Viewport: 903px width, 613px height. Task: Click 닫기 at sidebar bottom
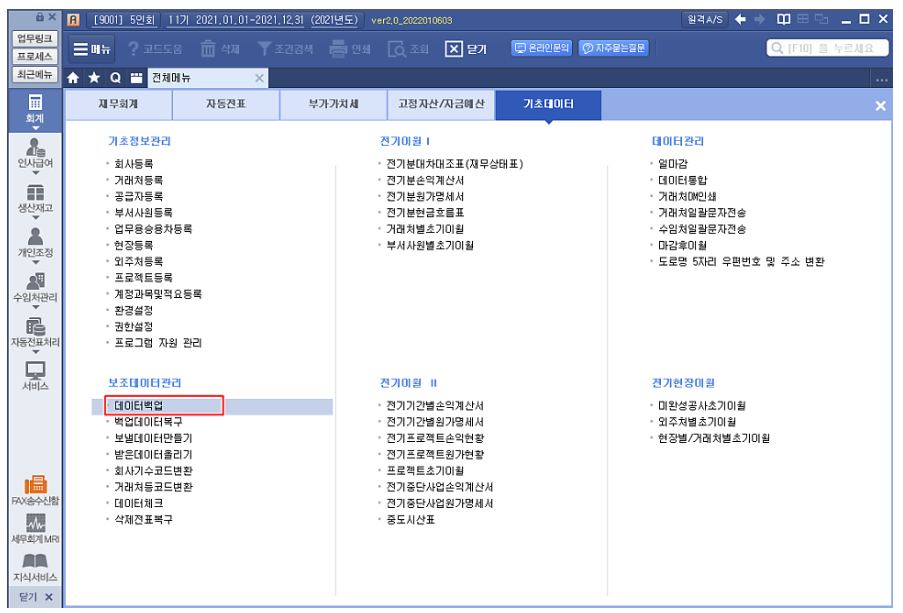pos(35,597)
